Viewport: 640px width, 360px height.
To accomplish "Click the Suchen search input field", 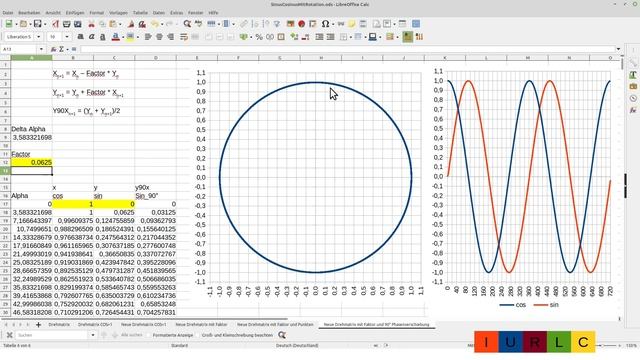I will point(52,335).
